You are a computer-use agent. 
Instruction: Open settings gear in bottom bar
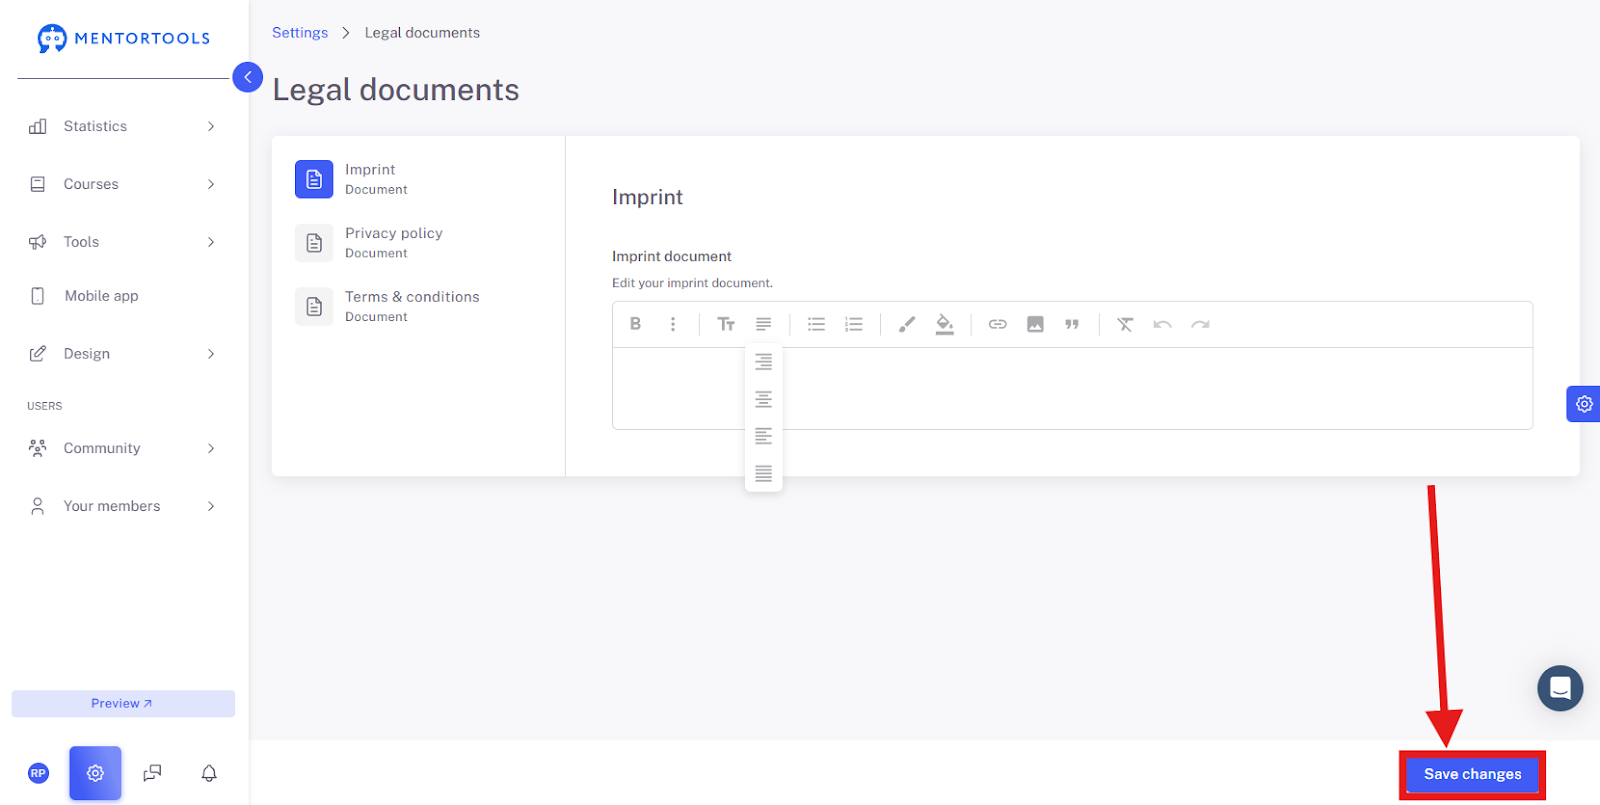pos(95,773)
